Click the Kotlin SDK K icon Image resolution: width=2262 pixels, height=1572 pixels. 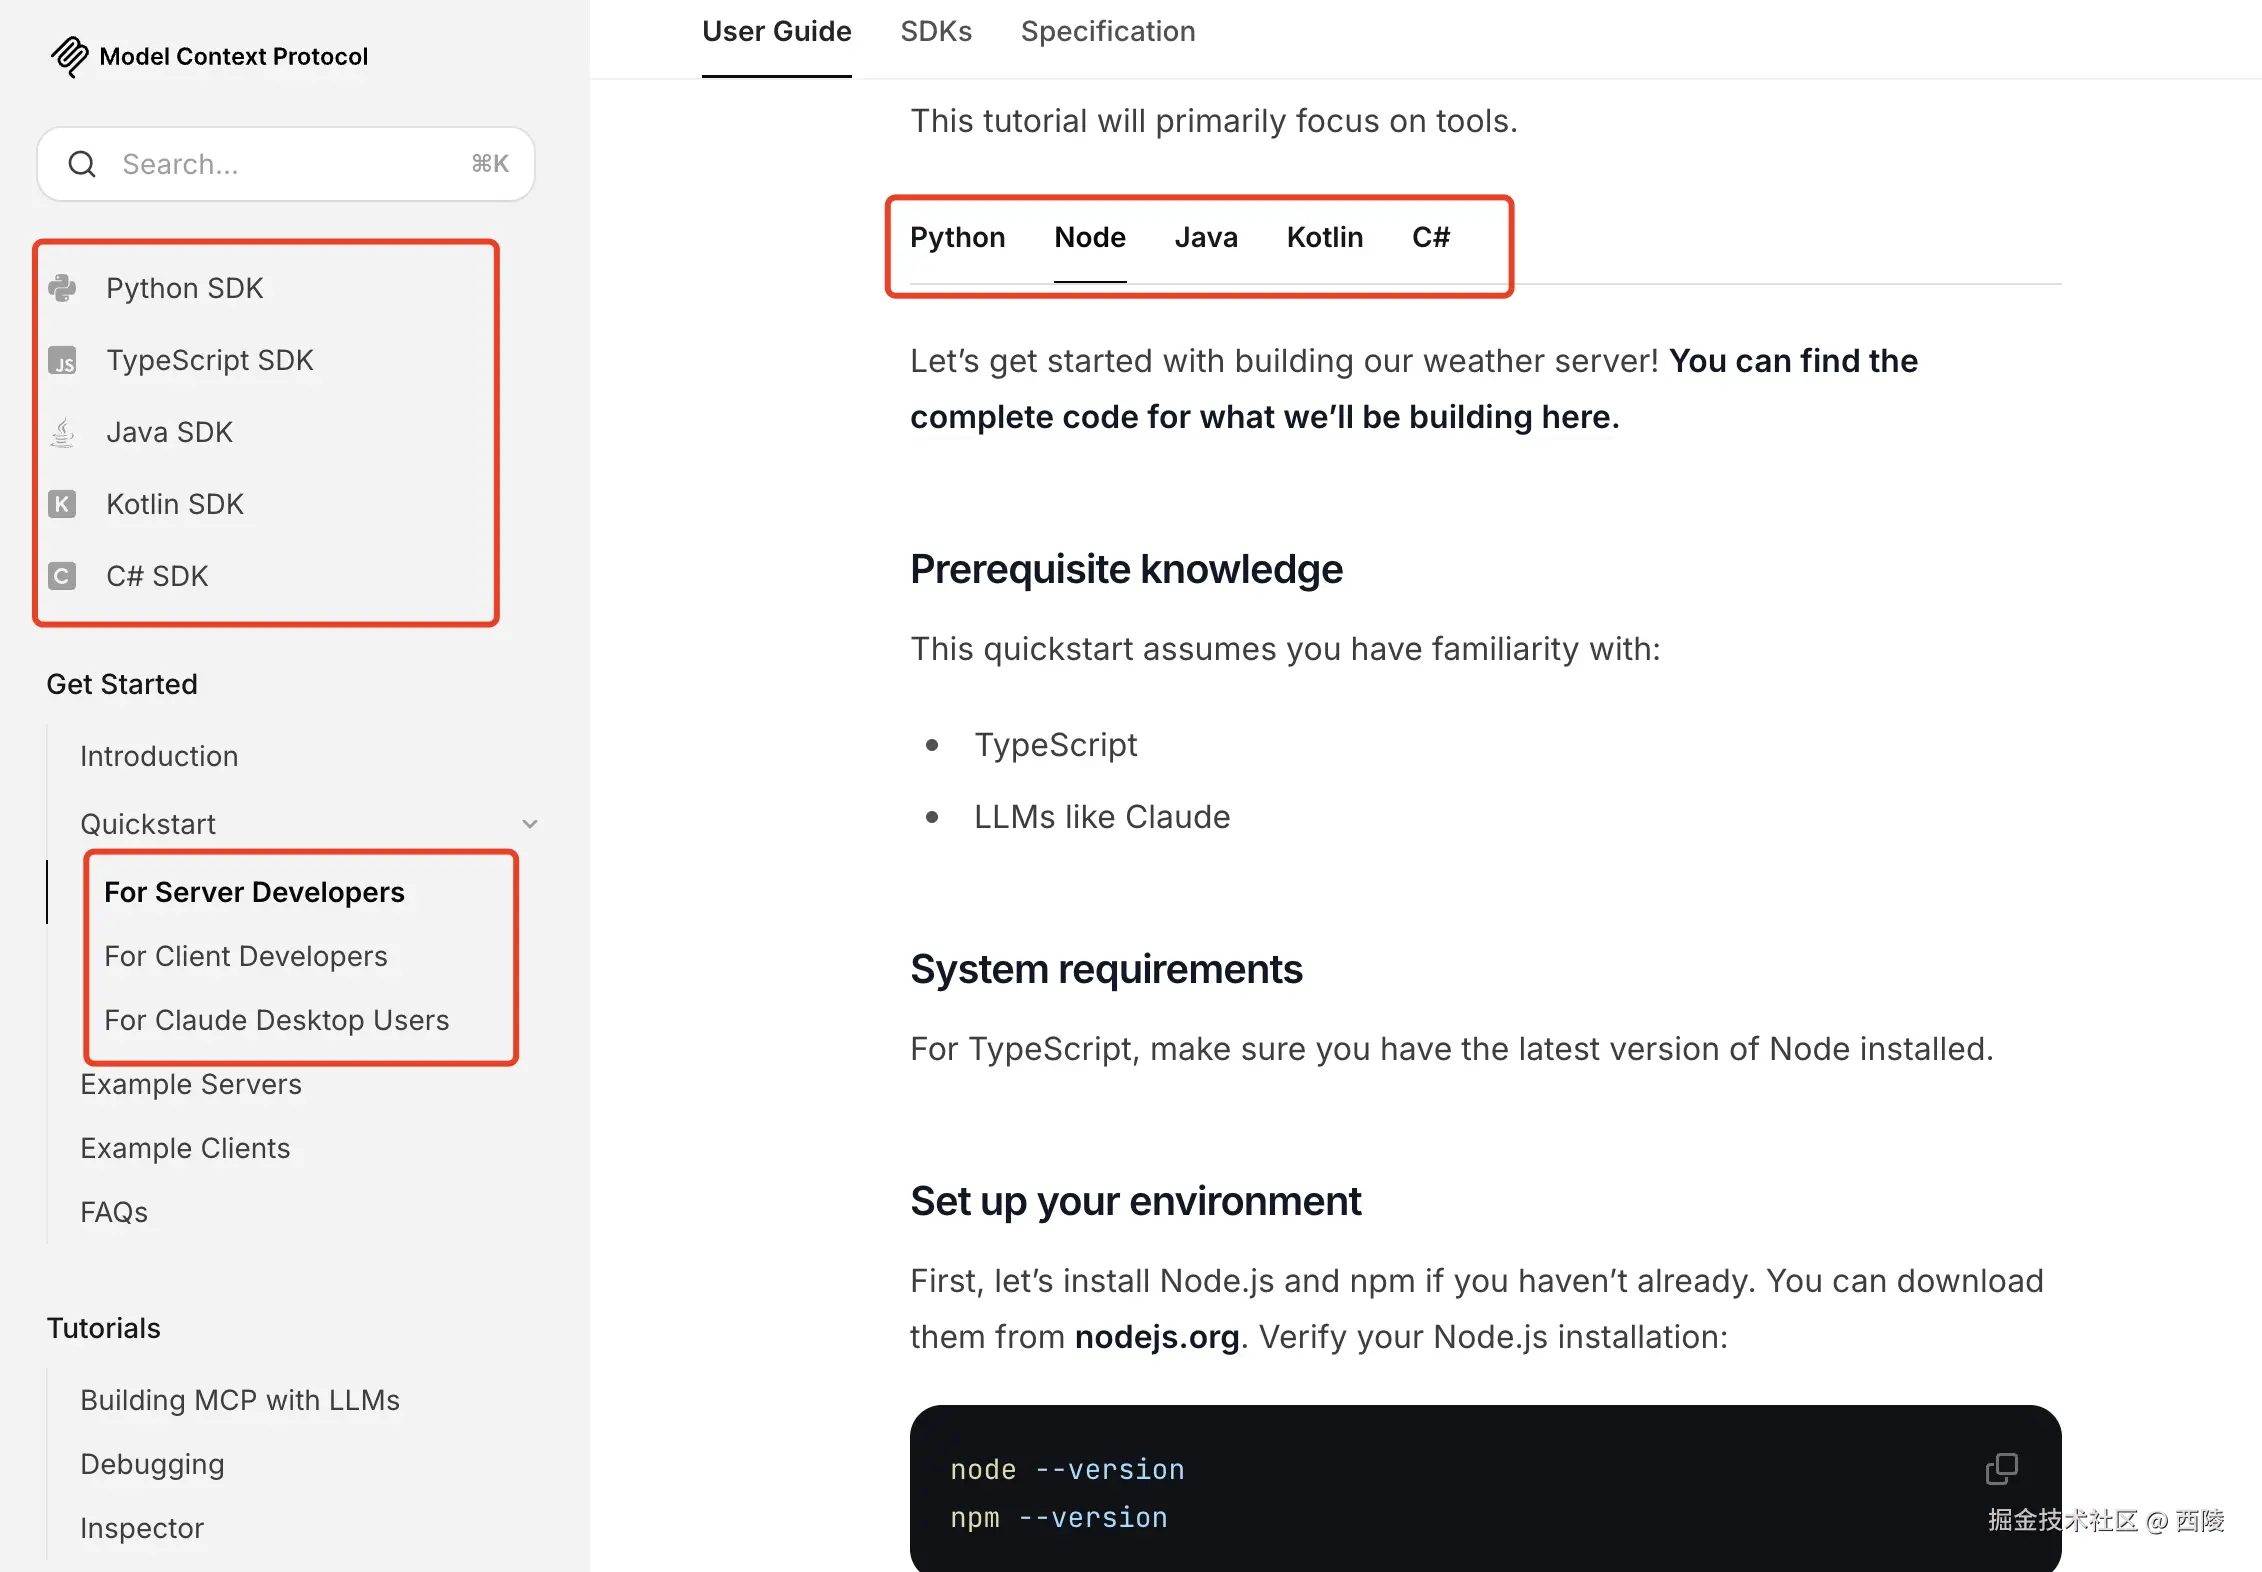[x=62, y=504]
